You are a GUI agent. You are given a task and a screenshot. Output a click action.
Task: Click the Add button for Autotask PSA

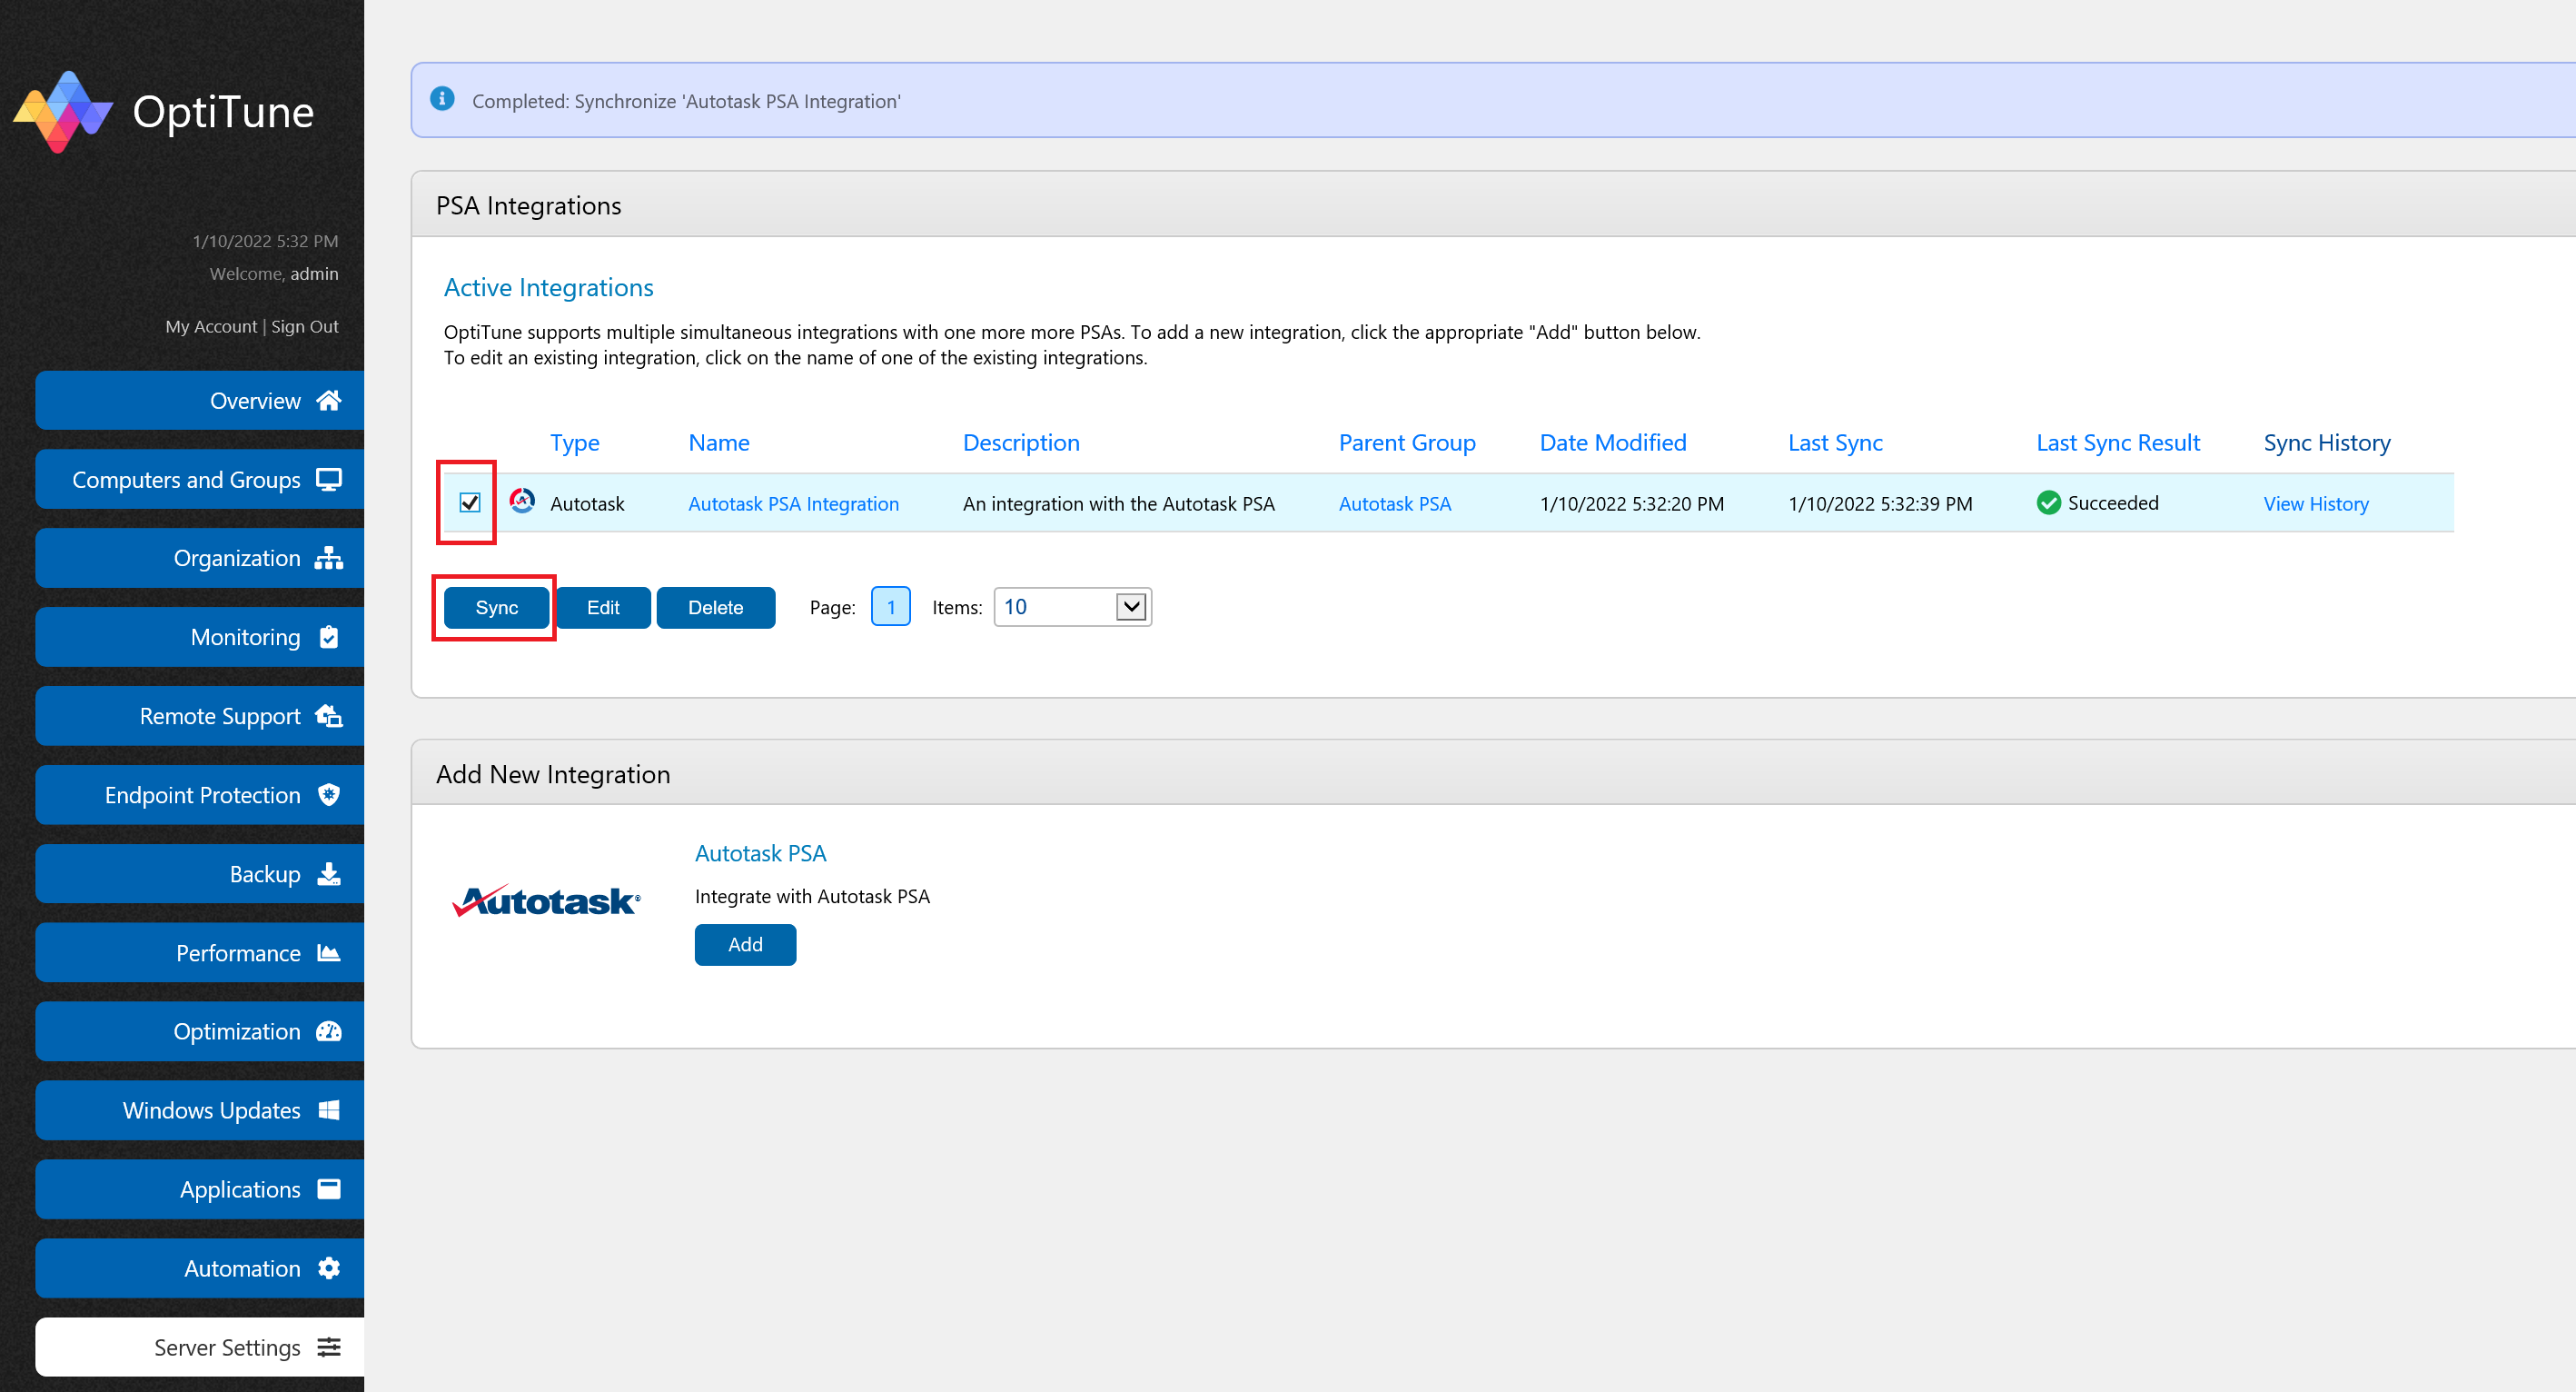click(x=745, y=945)
